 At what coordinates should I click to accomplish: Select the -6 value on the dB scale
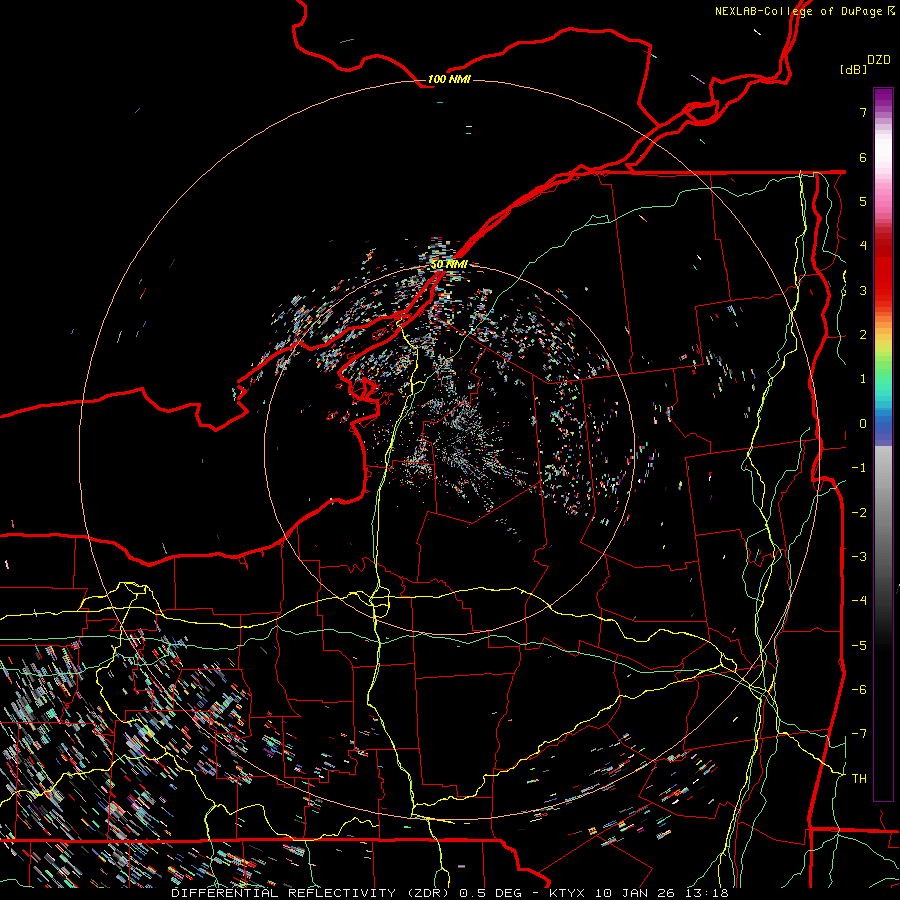click(x=859, y=689)
